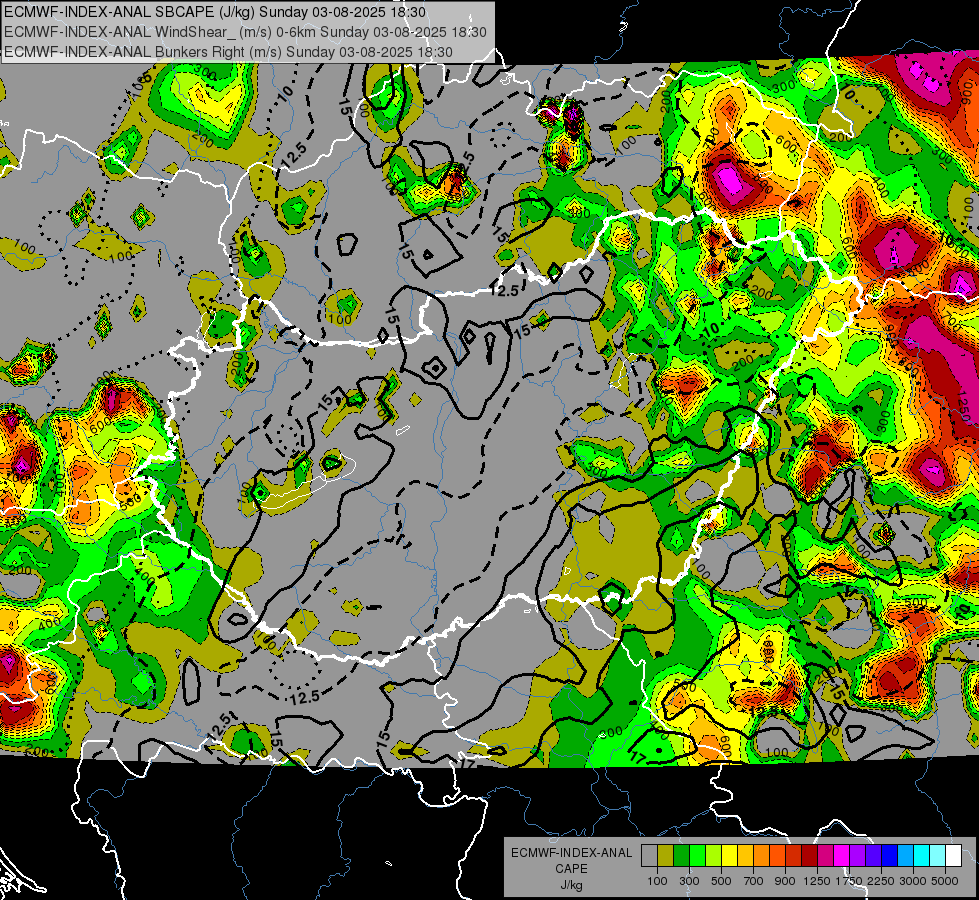The image size is (979, 900).
Task: Pick the bright green legend swatch
Action: pyautogui.click(x=697, y=855)
